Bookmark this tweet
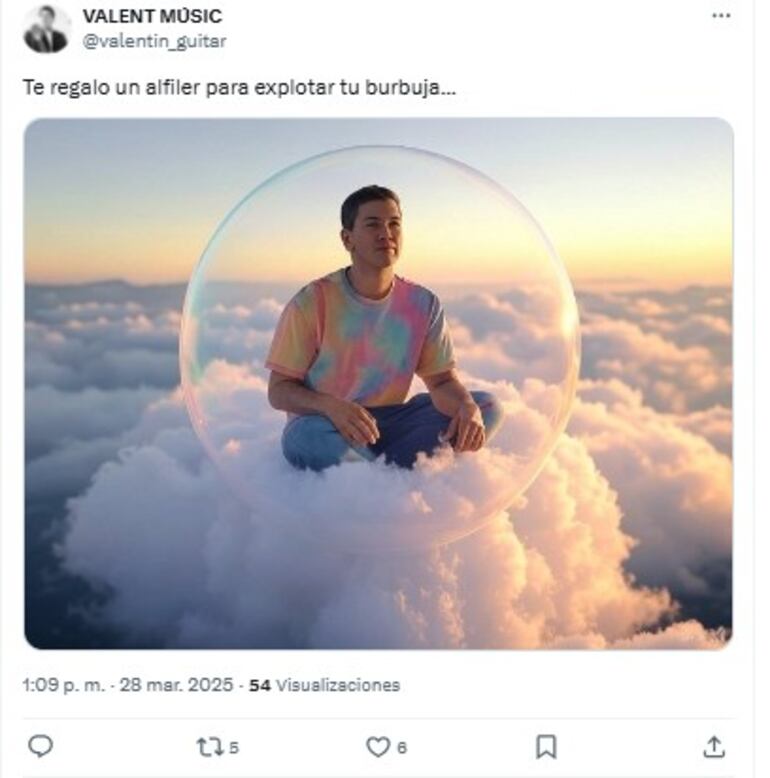The height and width of the screenshot is (778, 770). (x=546, y=746)
